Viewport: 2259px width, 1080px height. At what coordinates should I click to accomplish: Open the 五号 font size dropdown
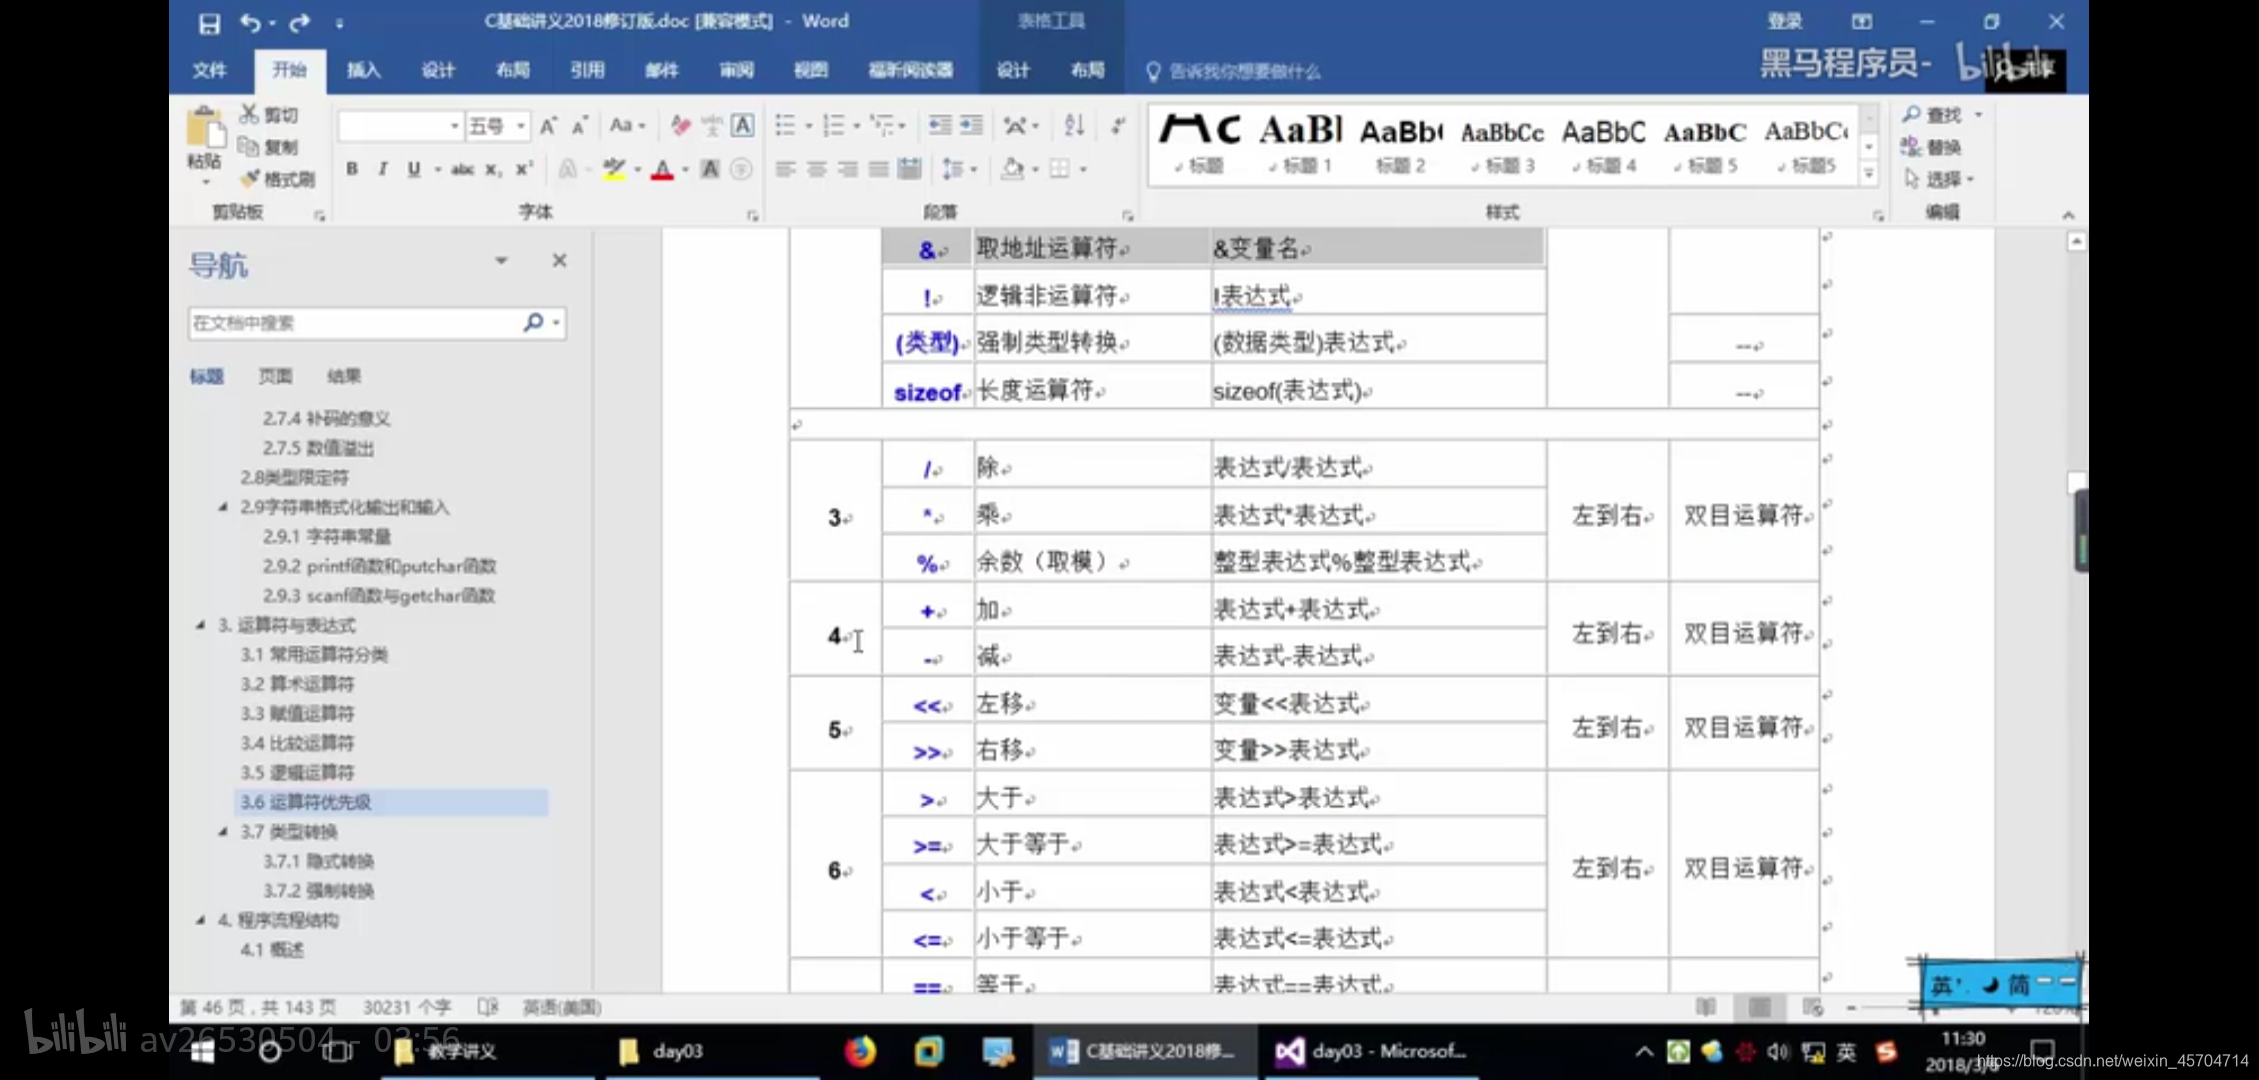(521, 126)
